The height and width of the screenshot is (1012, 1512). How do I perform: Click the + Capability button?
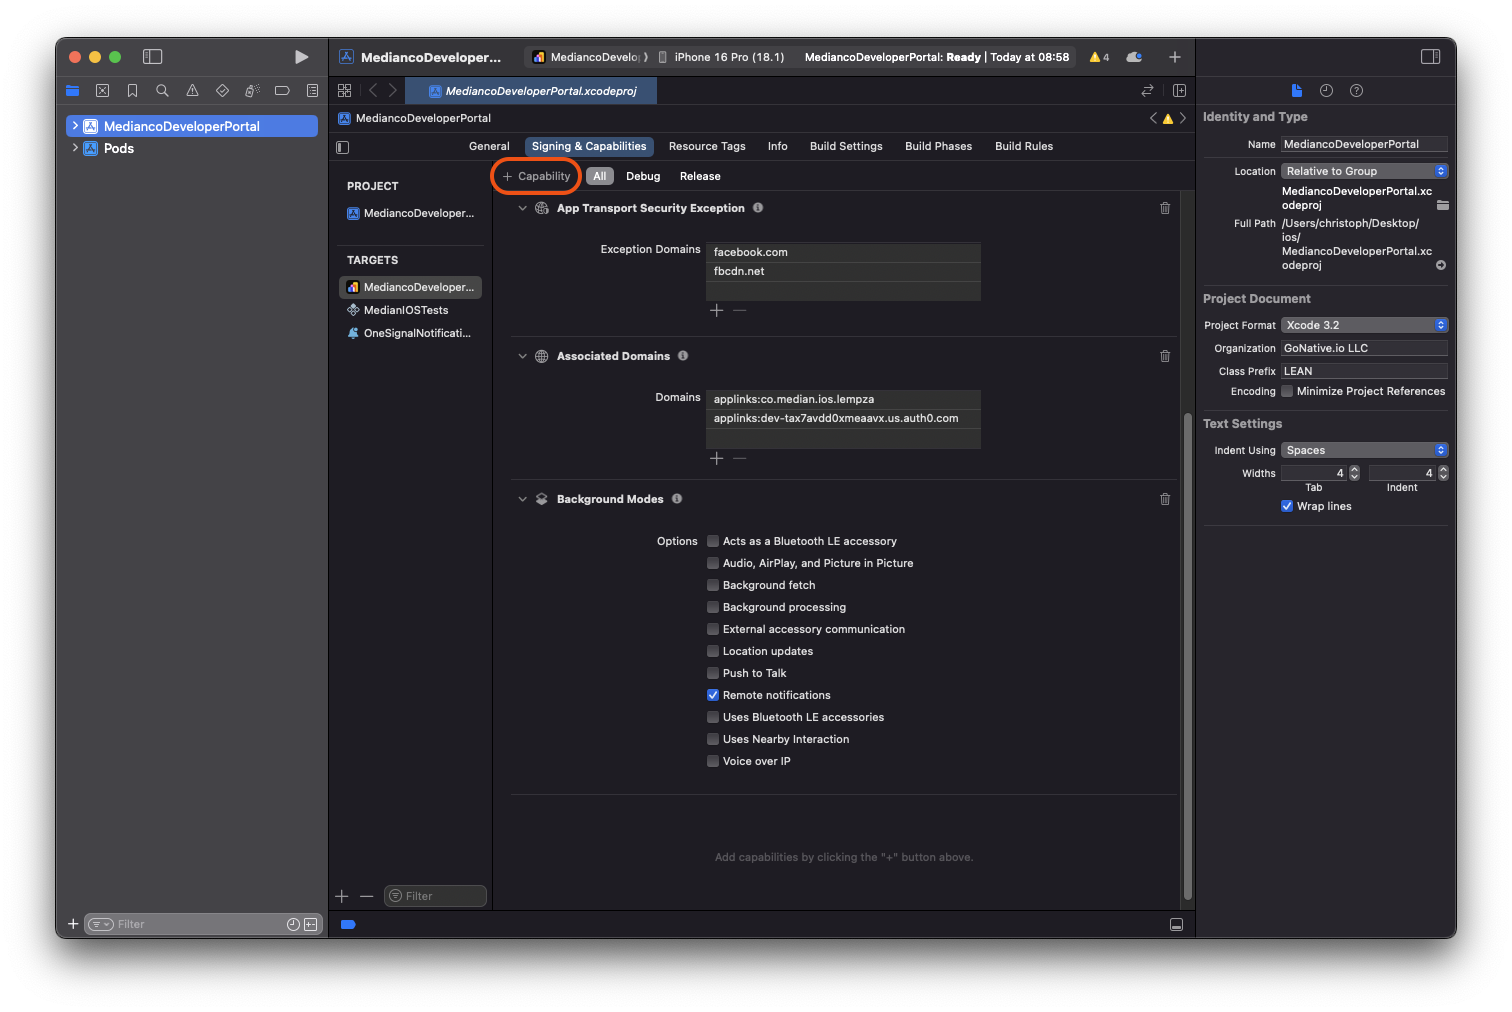click(x=537, y=176)
